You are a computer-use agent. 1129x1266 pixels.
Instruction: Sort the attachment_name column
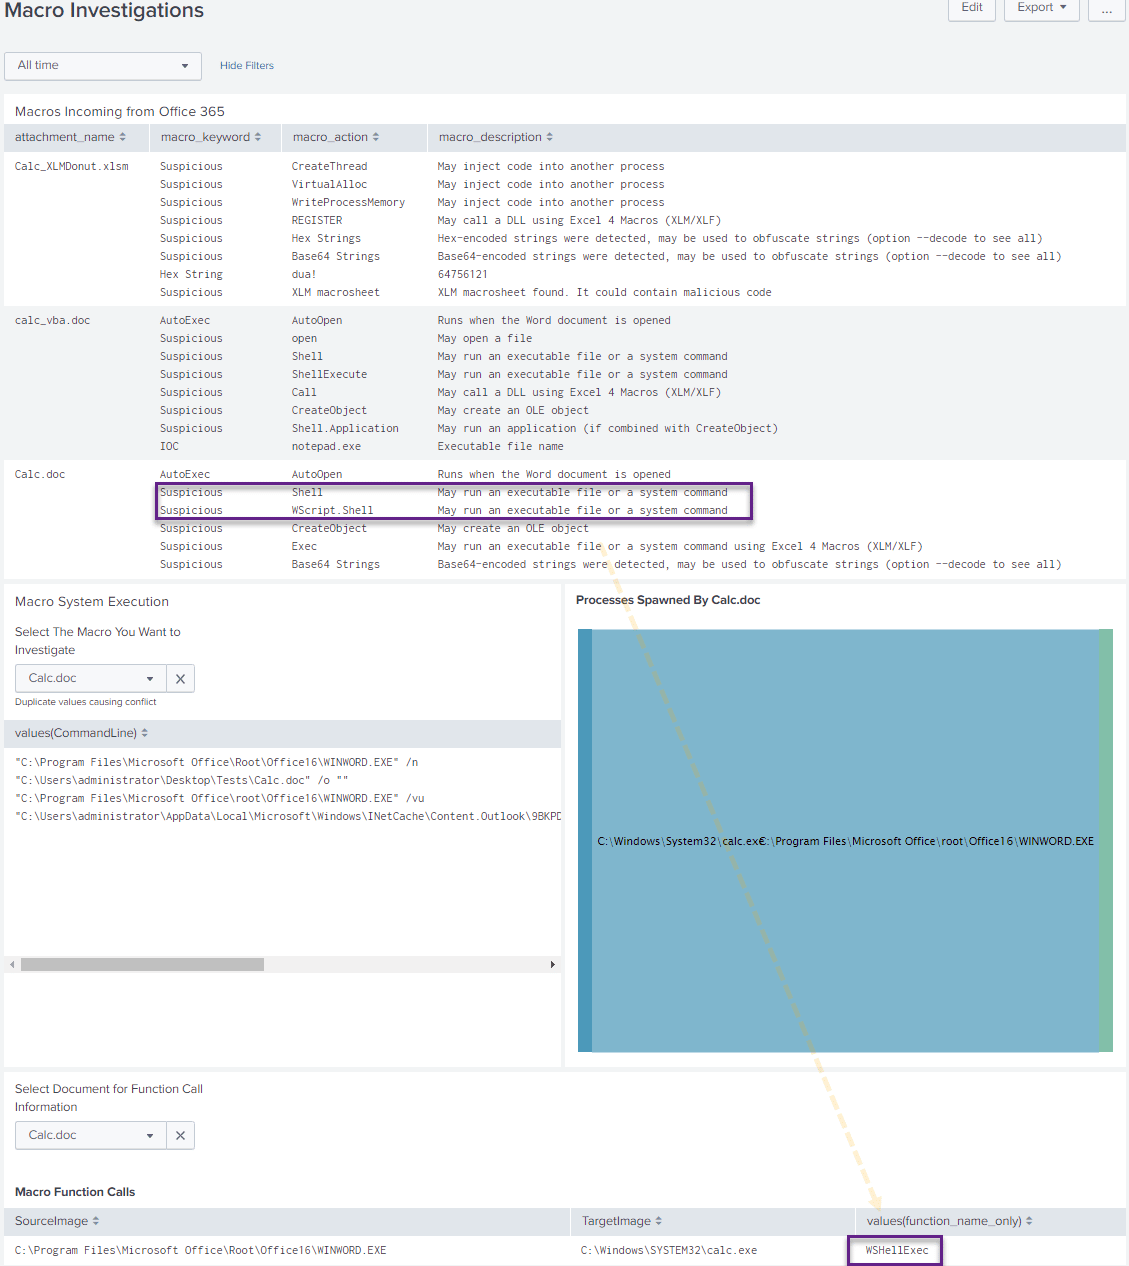click(x=120, y=137)
